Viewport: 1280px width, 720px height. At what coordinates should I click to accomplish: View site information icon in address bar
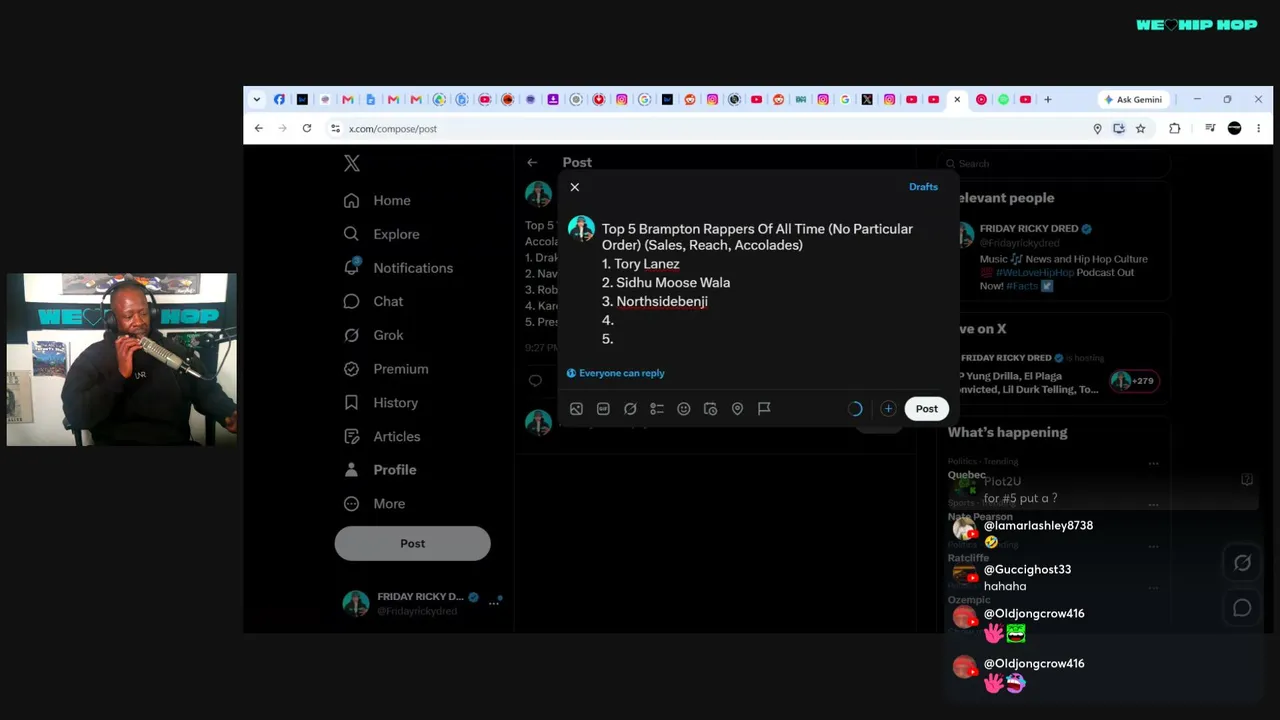(x=336, y=129)
